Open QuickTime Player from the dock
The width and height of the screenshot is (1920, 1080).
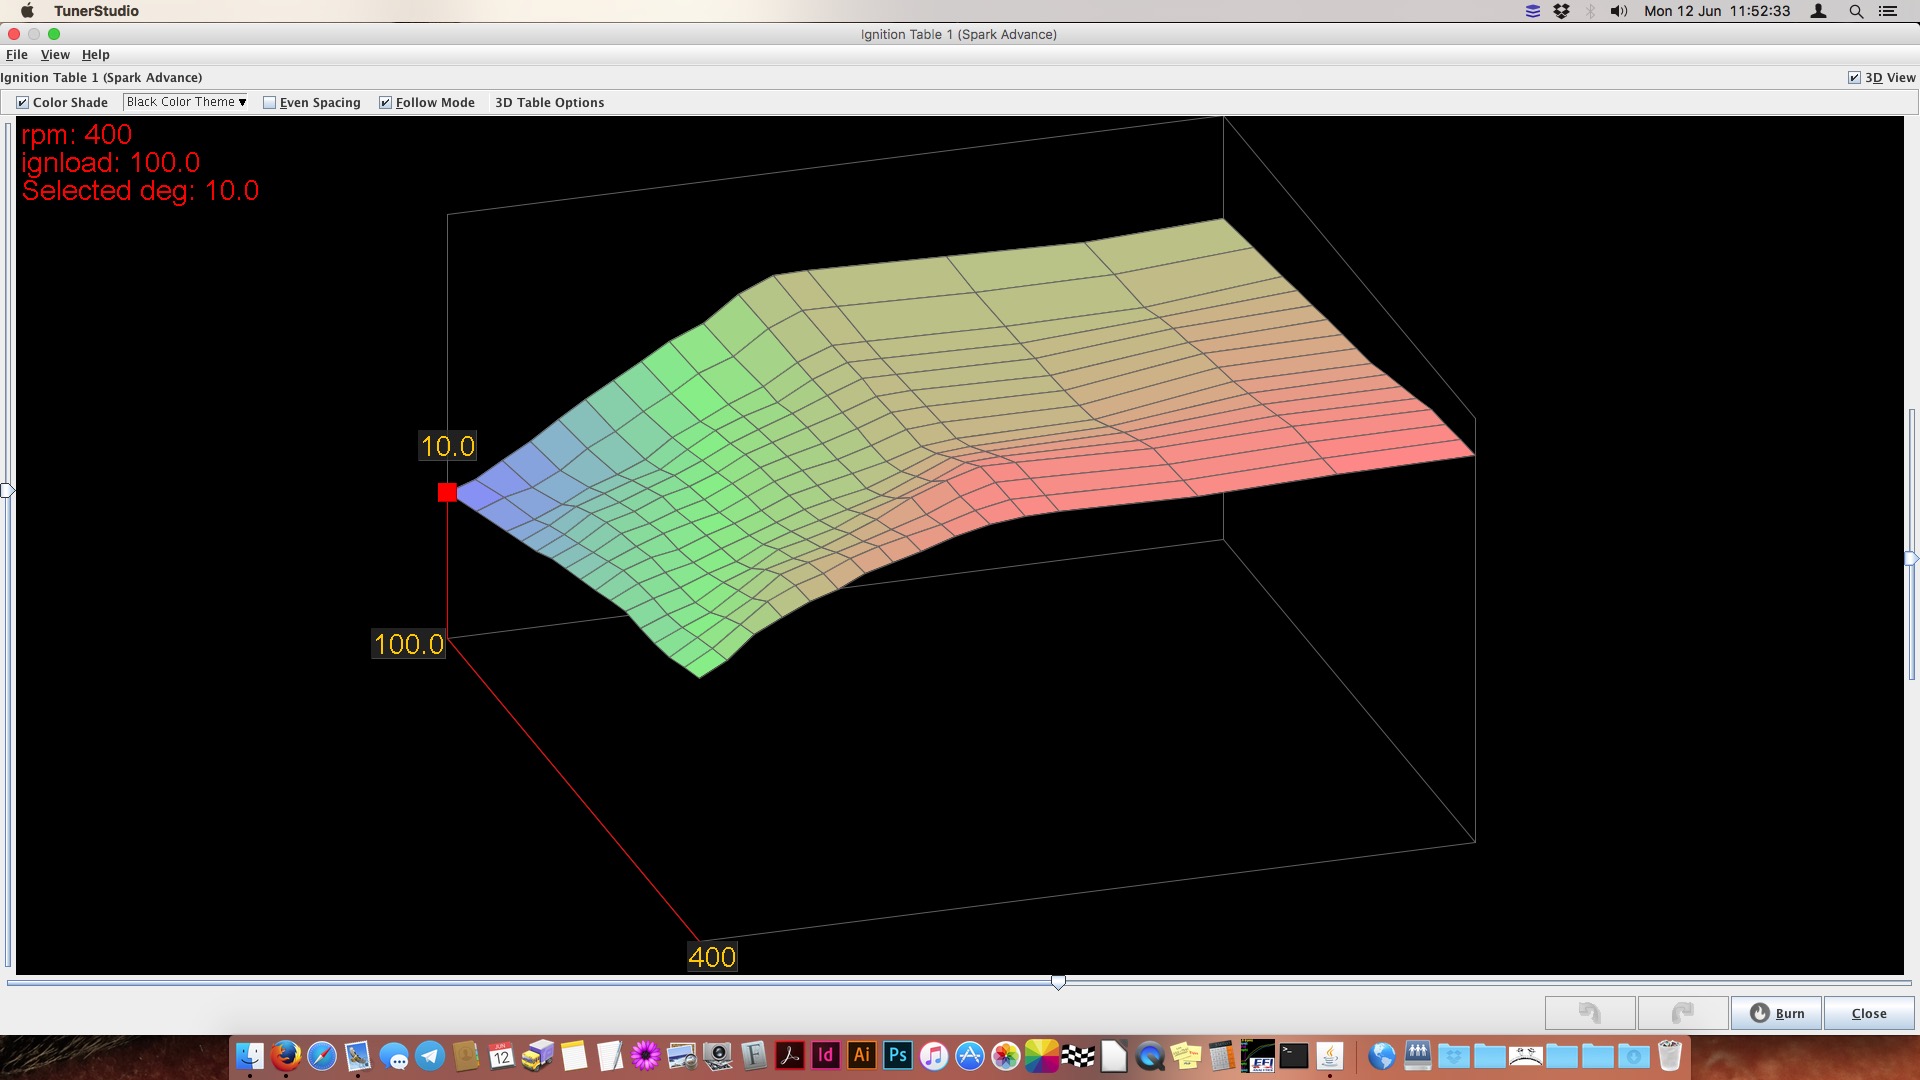[1150, 1056]
